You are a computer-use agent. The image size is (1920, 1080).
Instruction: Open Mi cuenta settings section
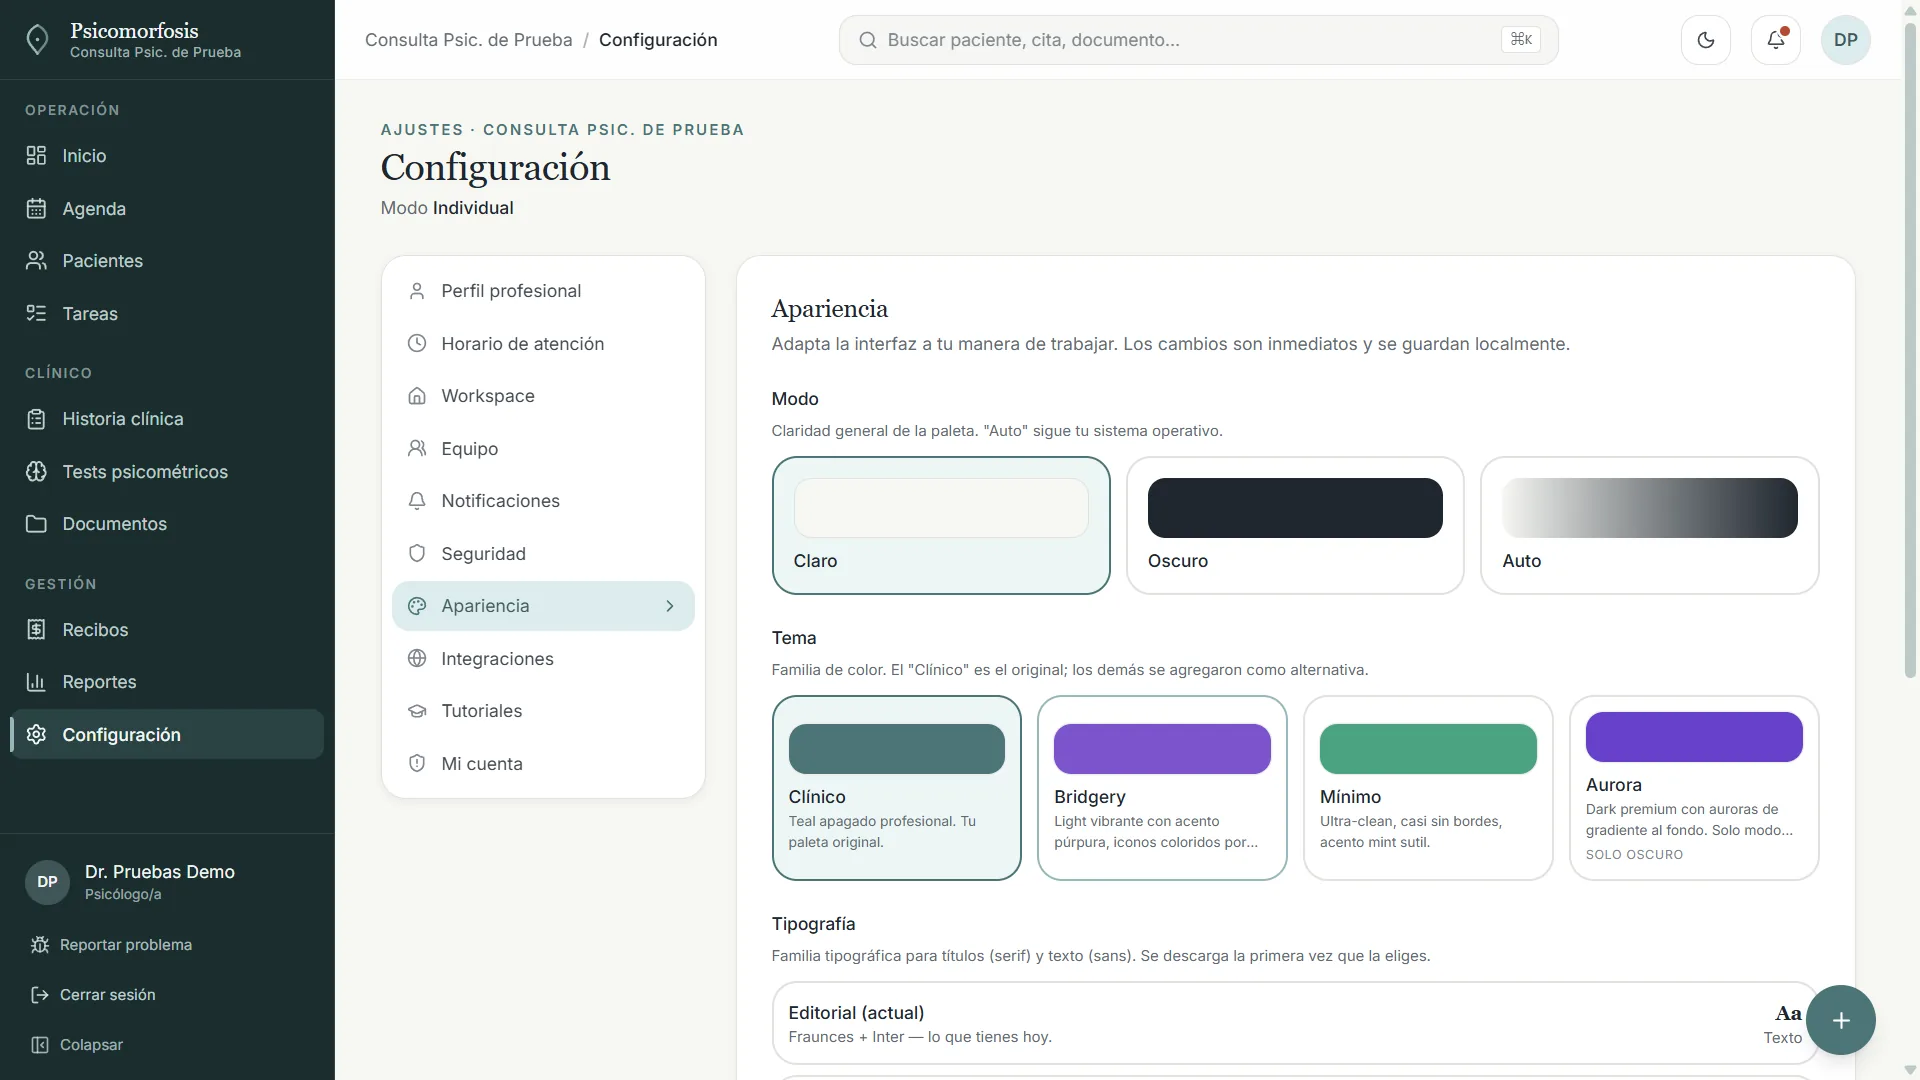543,764
